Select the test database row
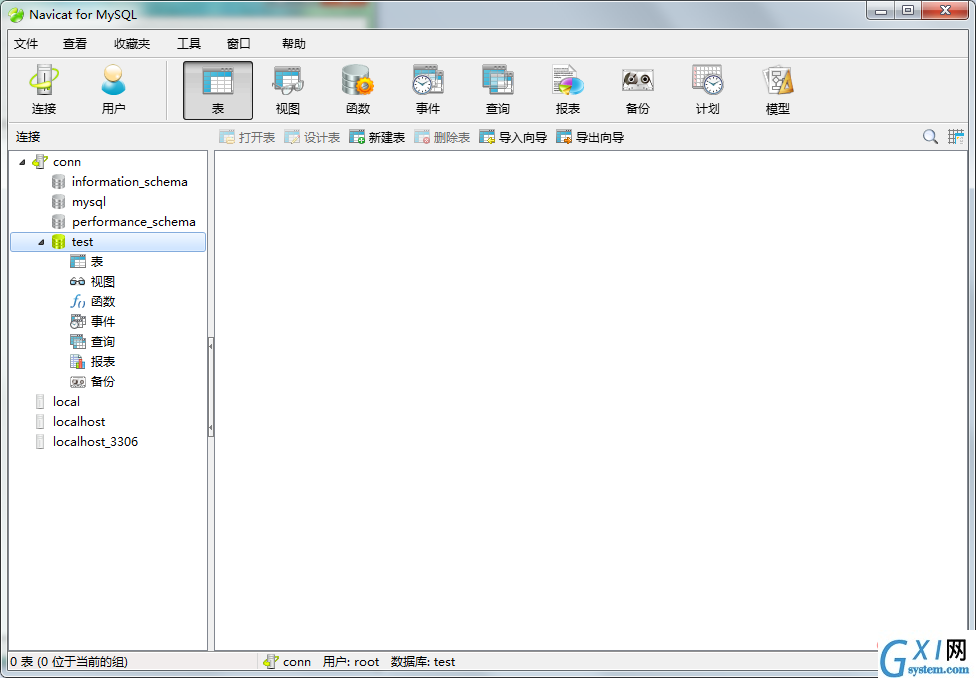 coord(108,242)
